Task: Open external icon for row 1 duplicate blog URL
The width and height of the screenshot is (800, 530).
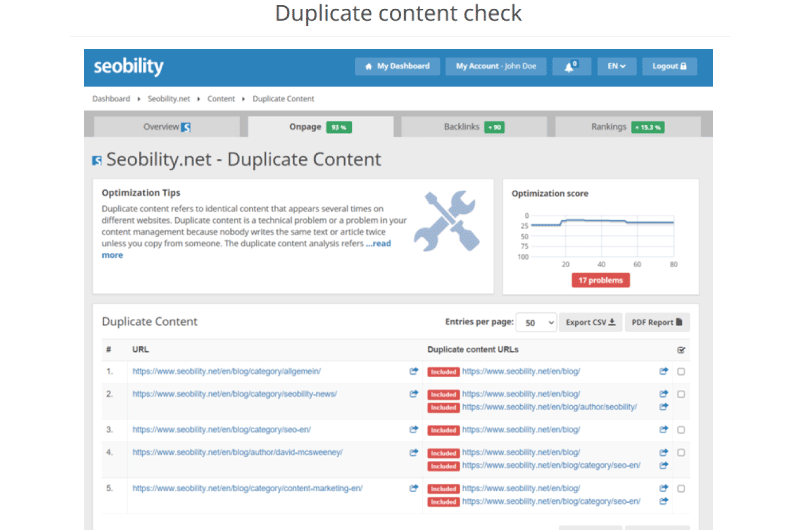Action: click(663, 371)
